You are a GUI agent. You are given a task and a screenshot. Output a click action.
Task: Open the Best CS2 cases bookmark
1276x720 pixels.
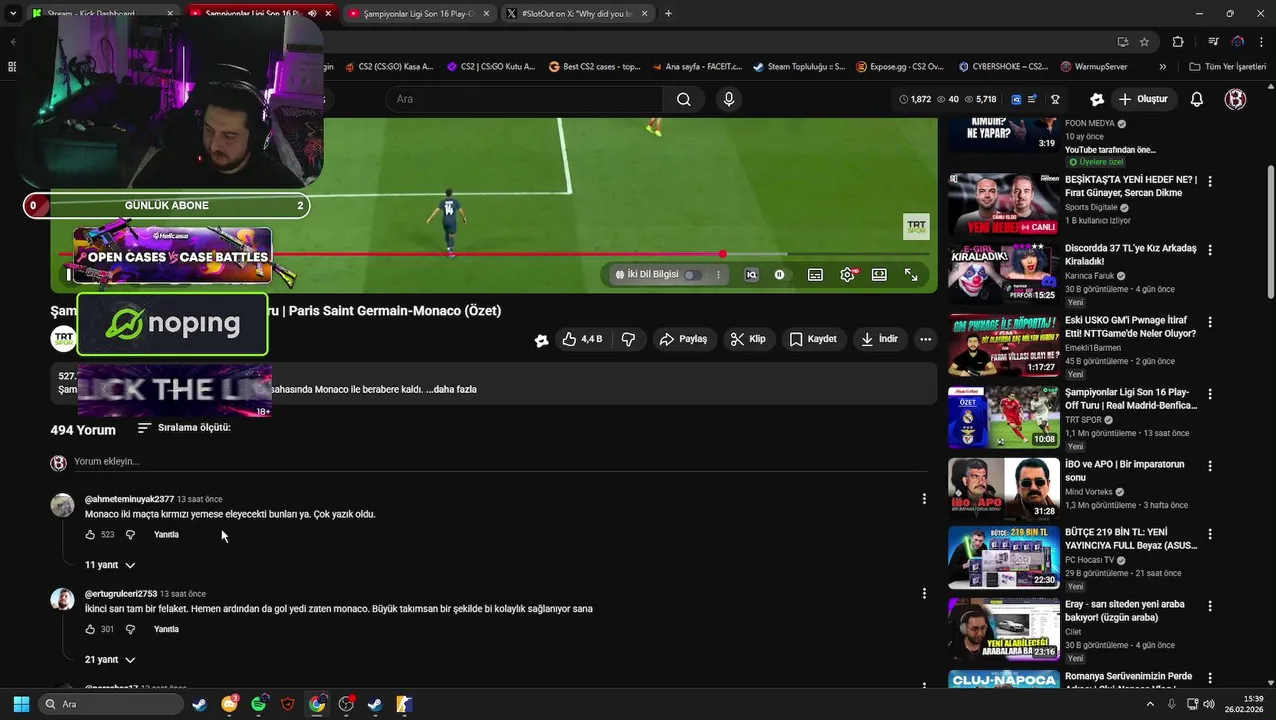pyautogui.click(x=594, y=67)
